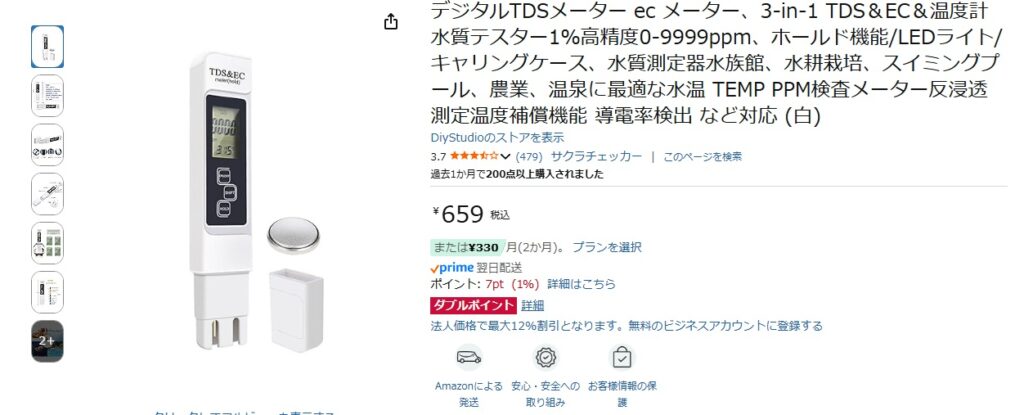The image size is (1024, 415).
Task: Open the 2+ more images thumbnail
Action: [x=47, y=340]
